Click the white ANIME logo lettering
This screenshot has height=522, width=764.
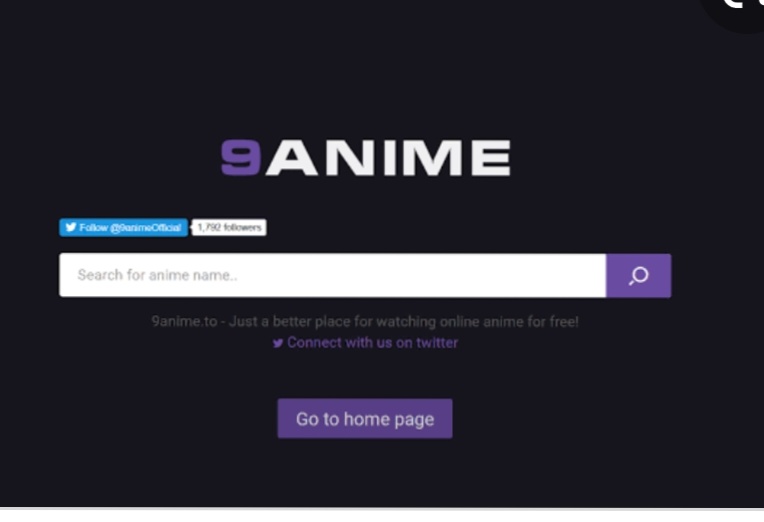pos(388,157)
